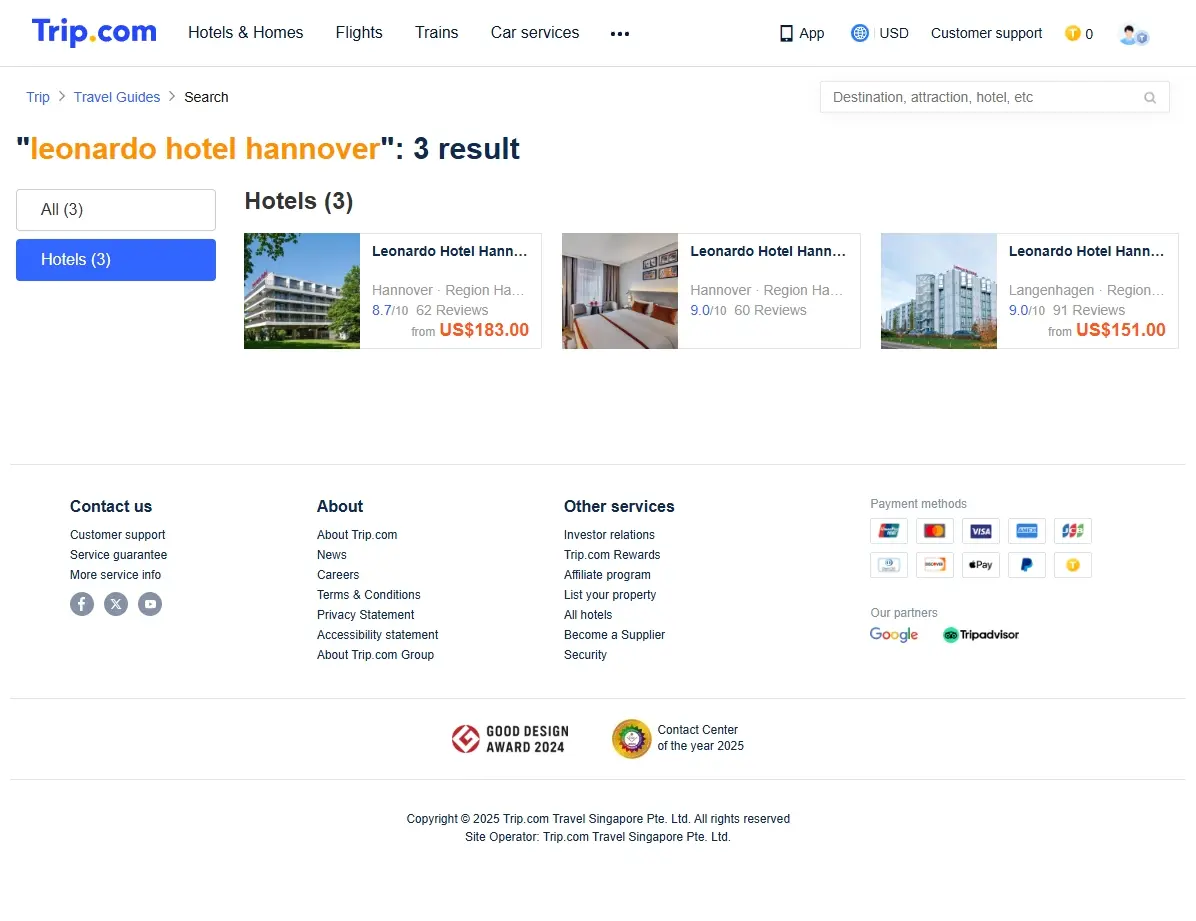The image size is (1196, 921).
Task: Open Become a Supplier footer link
Action: tap(614, 635)
